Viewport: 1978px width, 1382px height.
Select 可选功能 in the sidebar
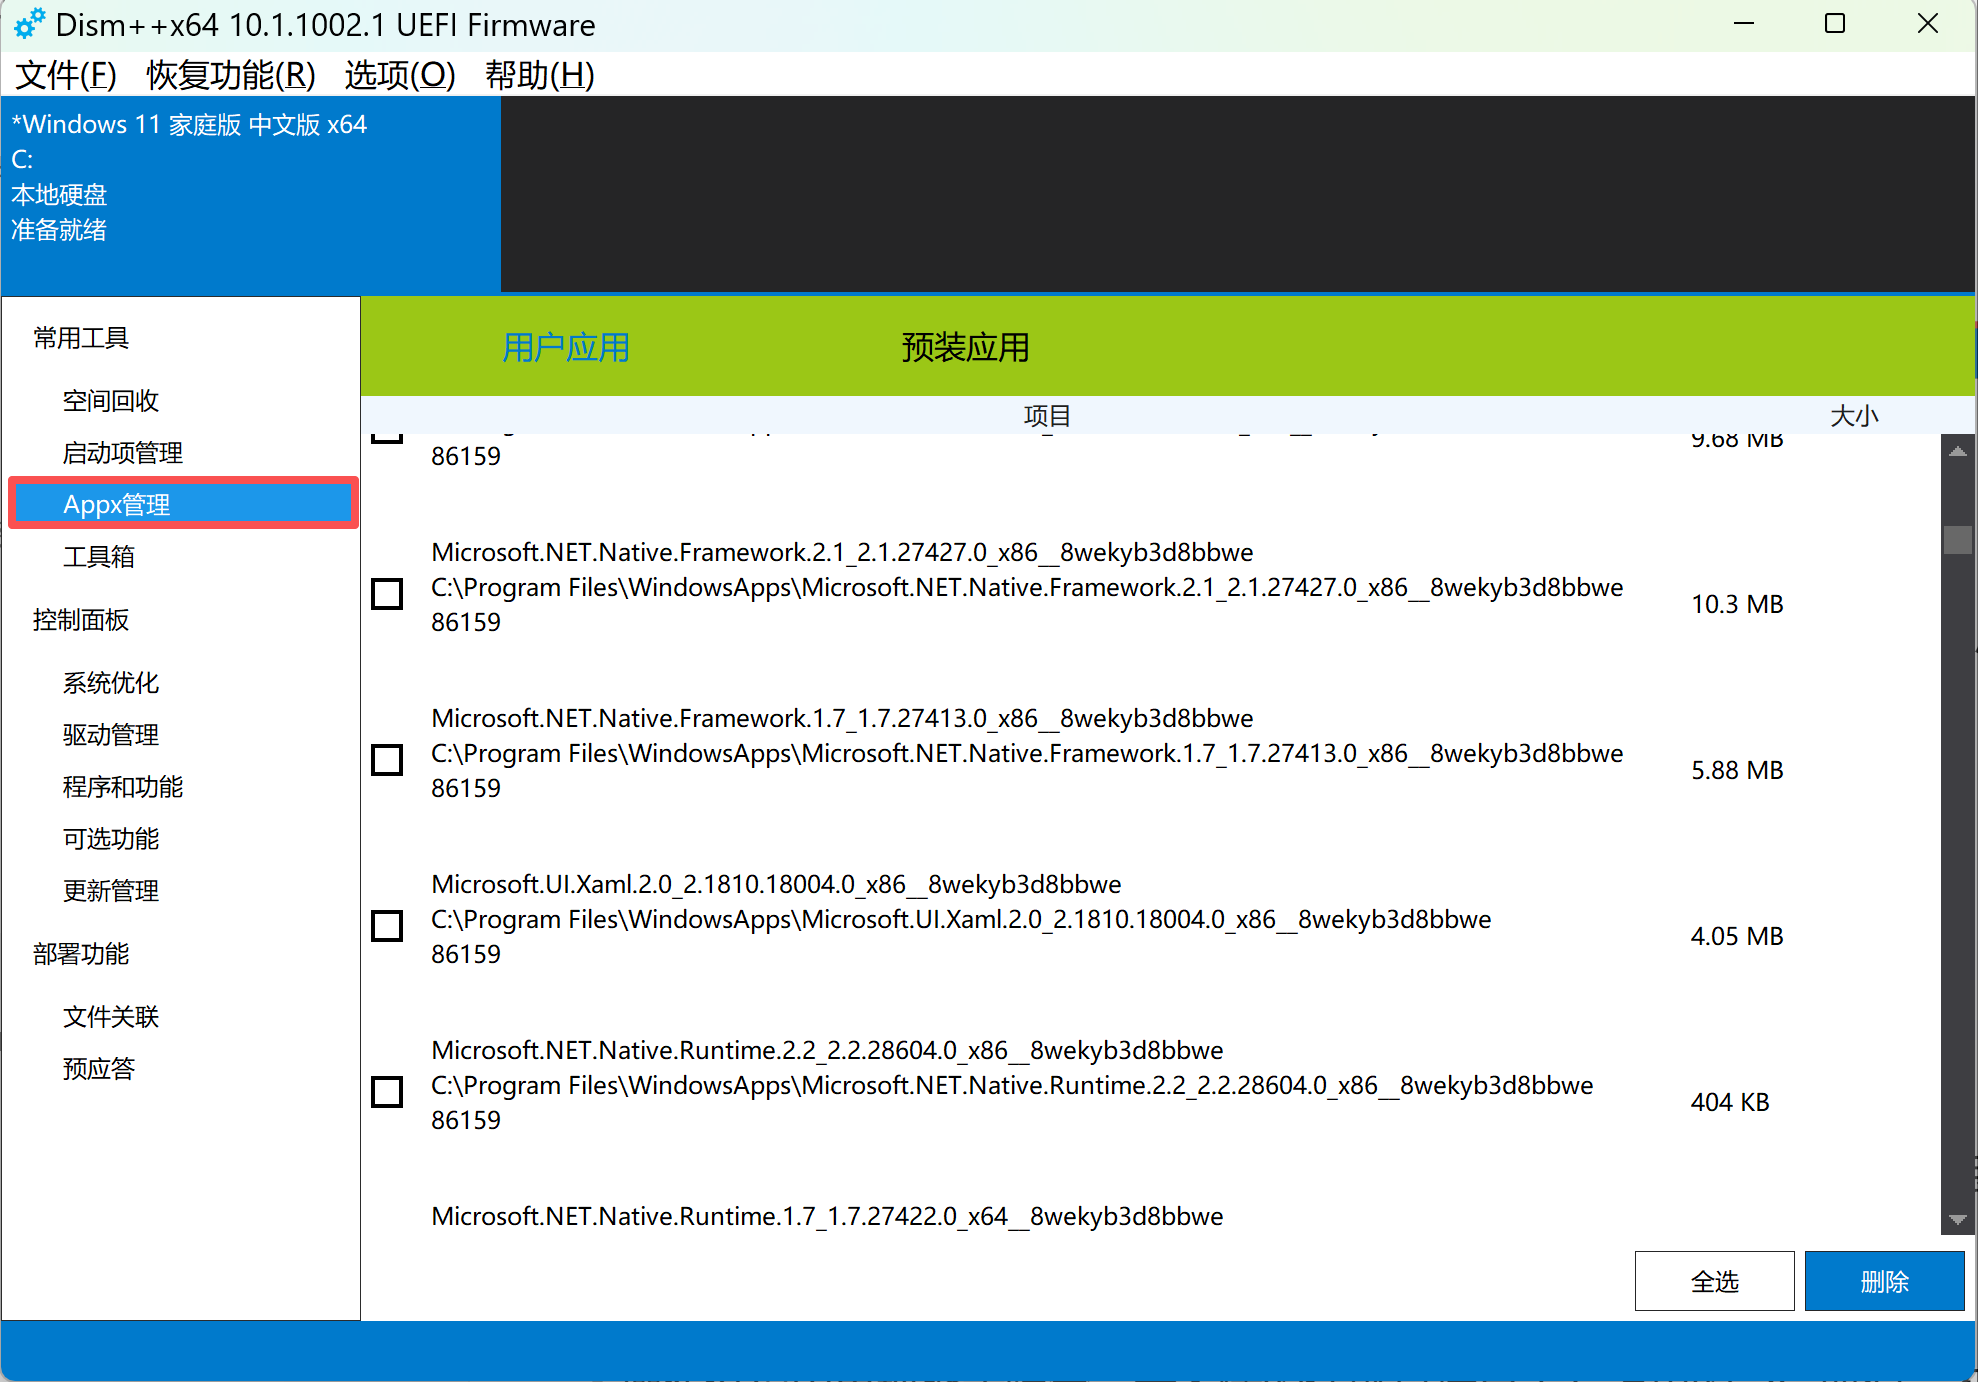111,839
